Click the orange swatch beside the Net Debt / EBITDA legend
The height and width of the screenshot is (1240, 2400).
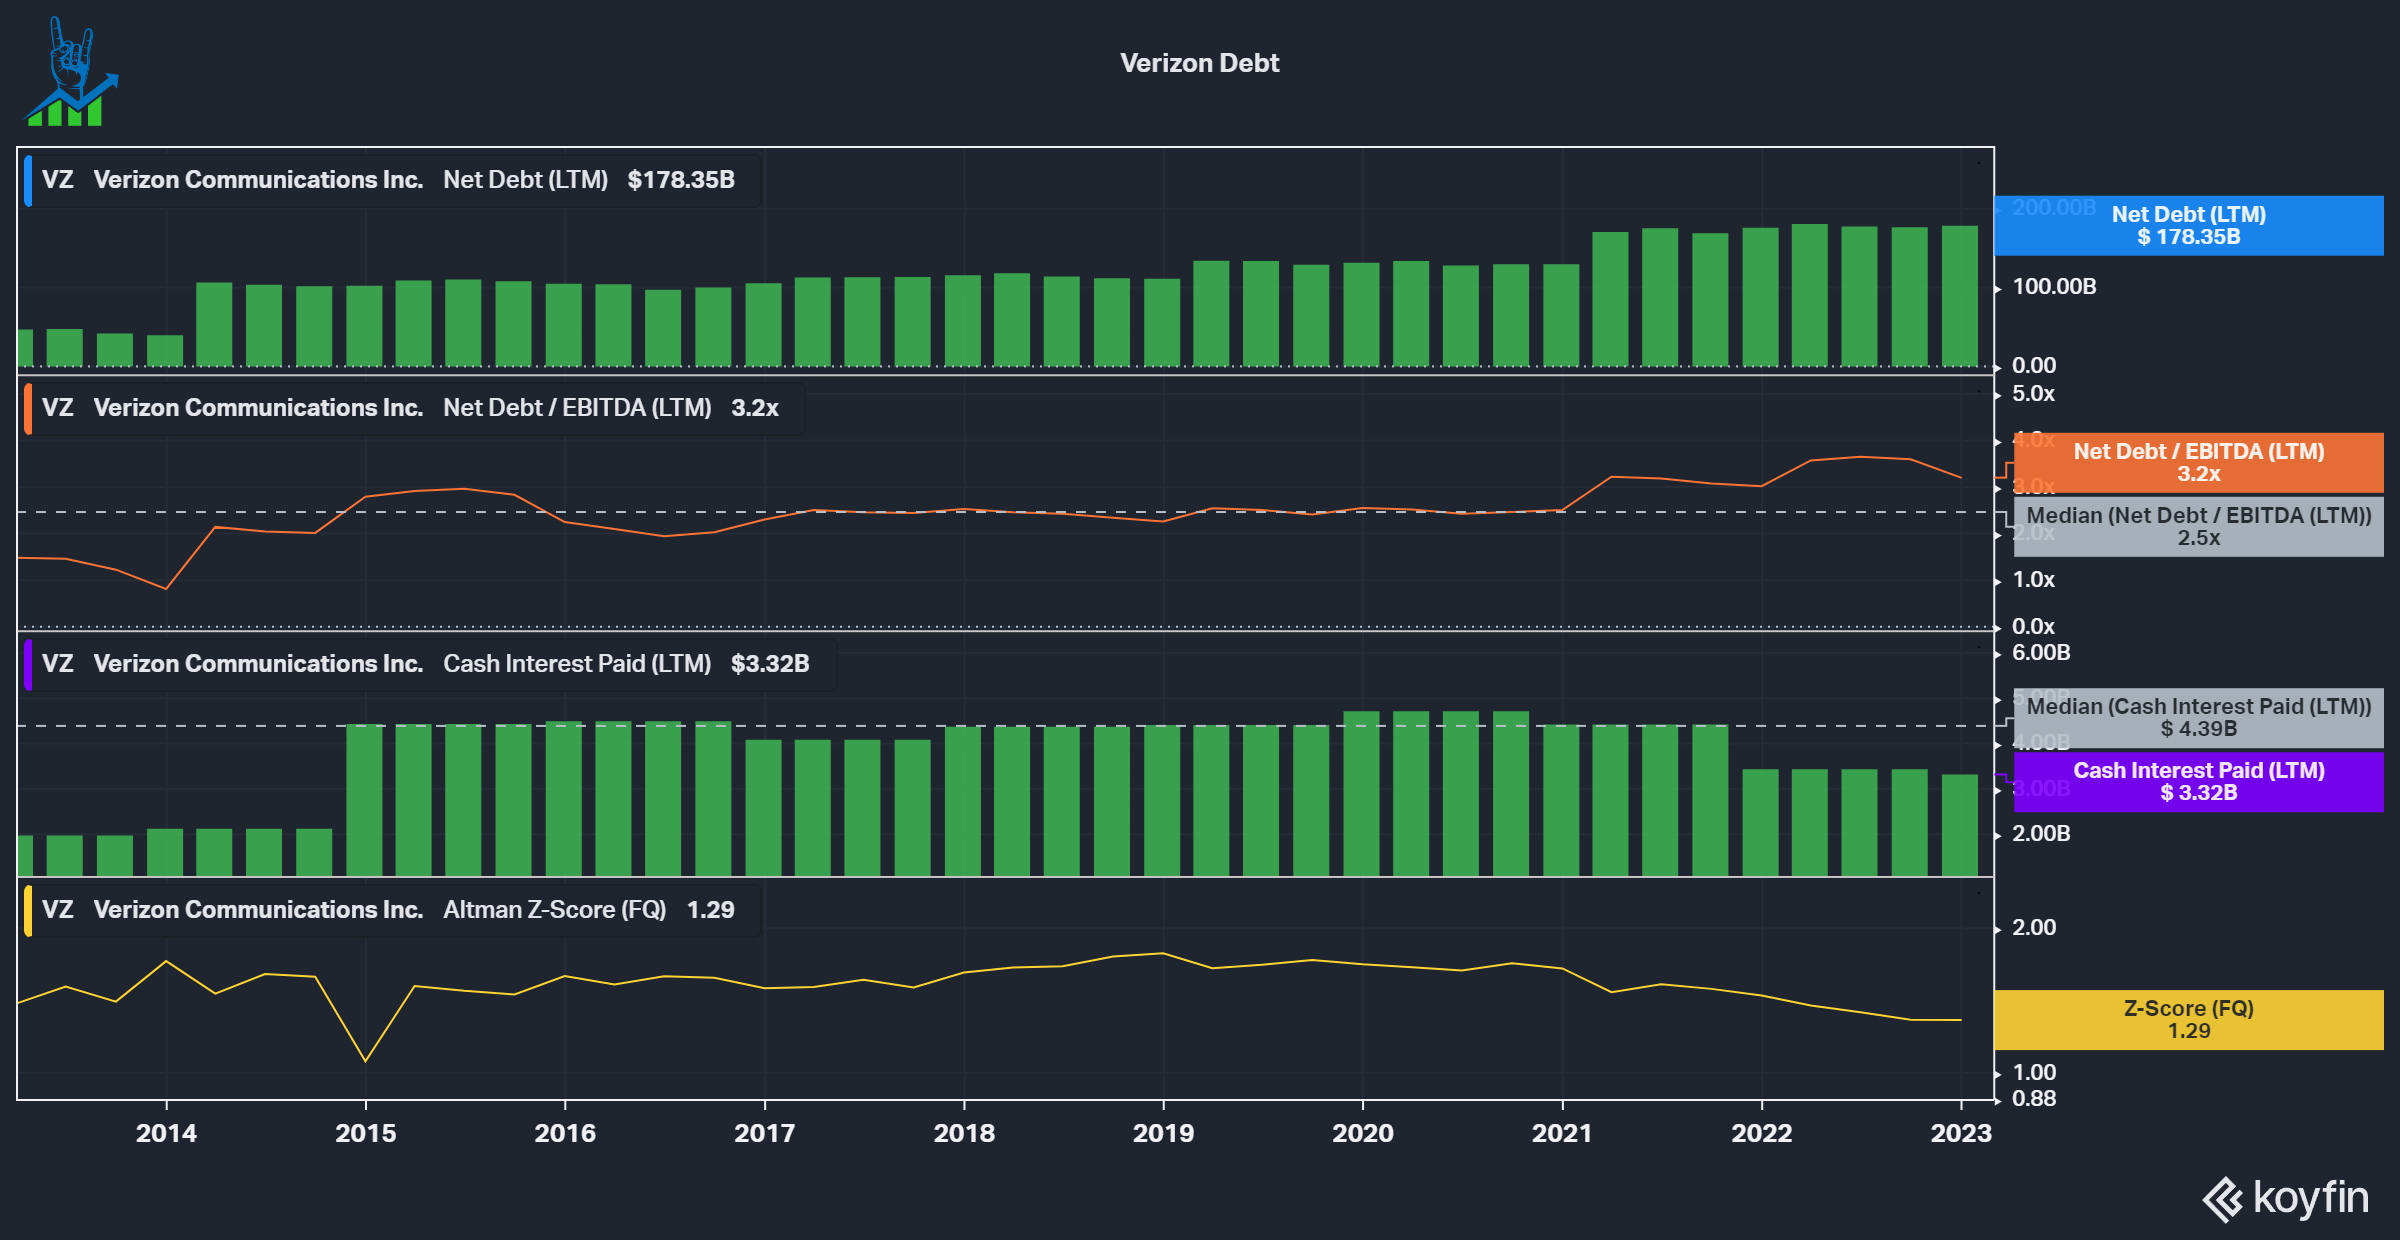[28, 408]
